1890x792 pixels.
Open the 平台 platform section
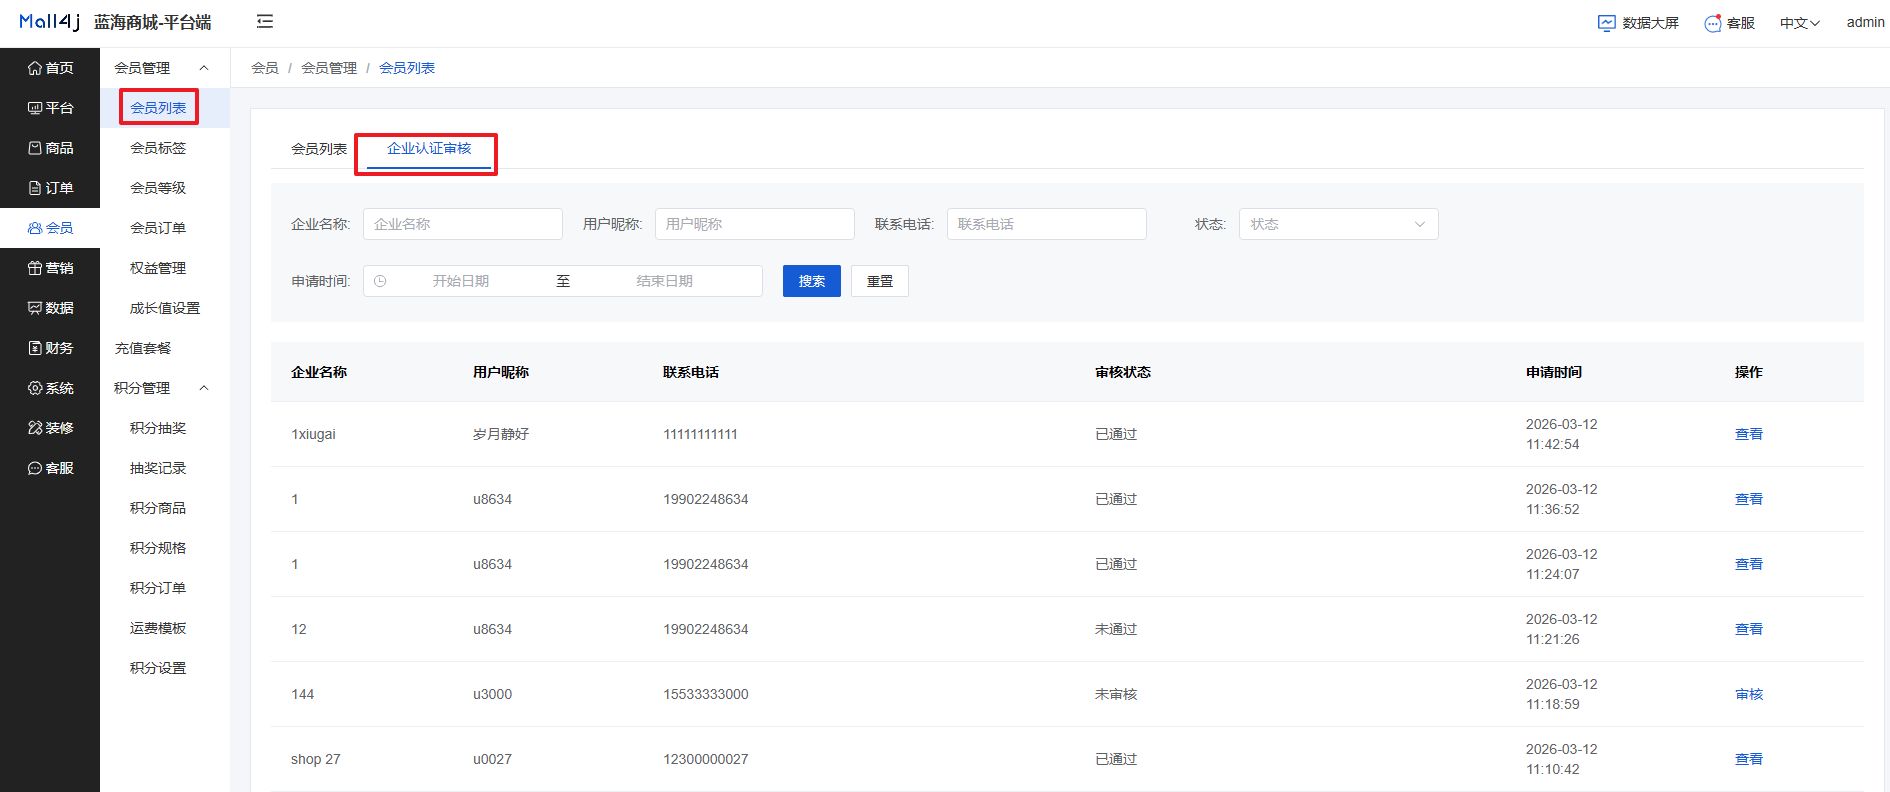[50, 108]
